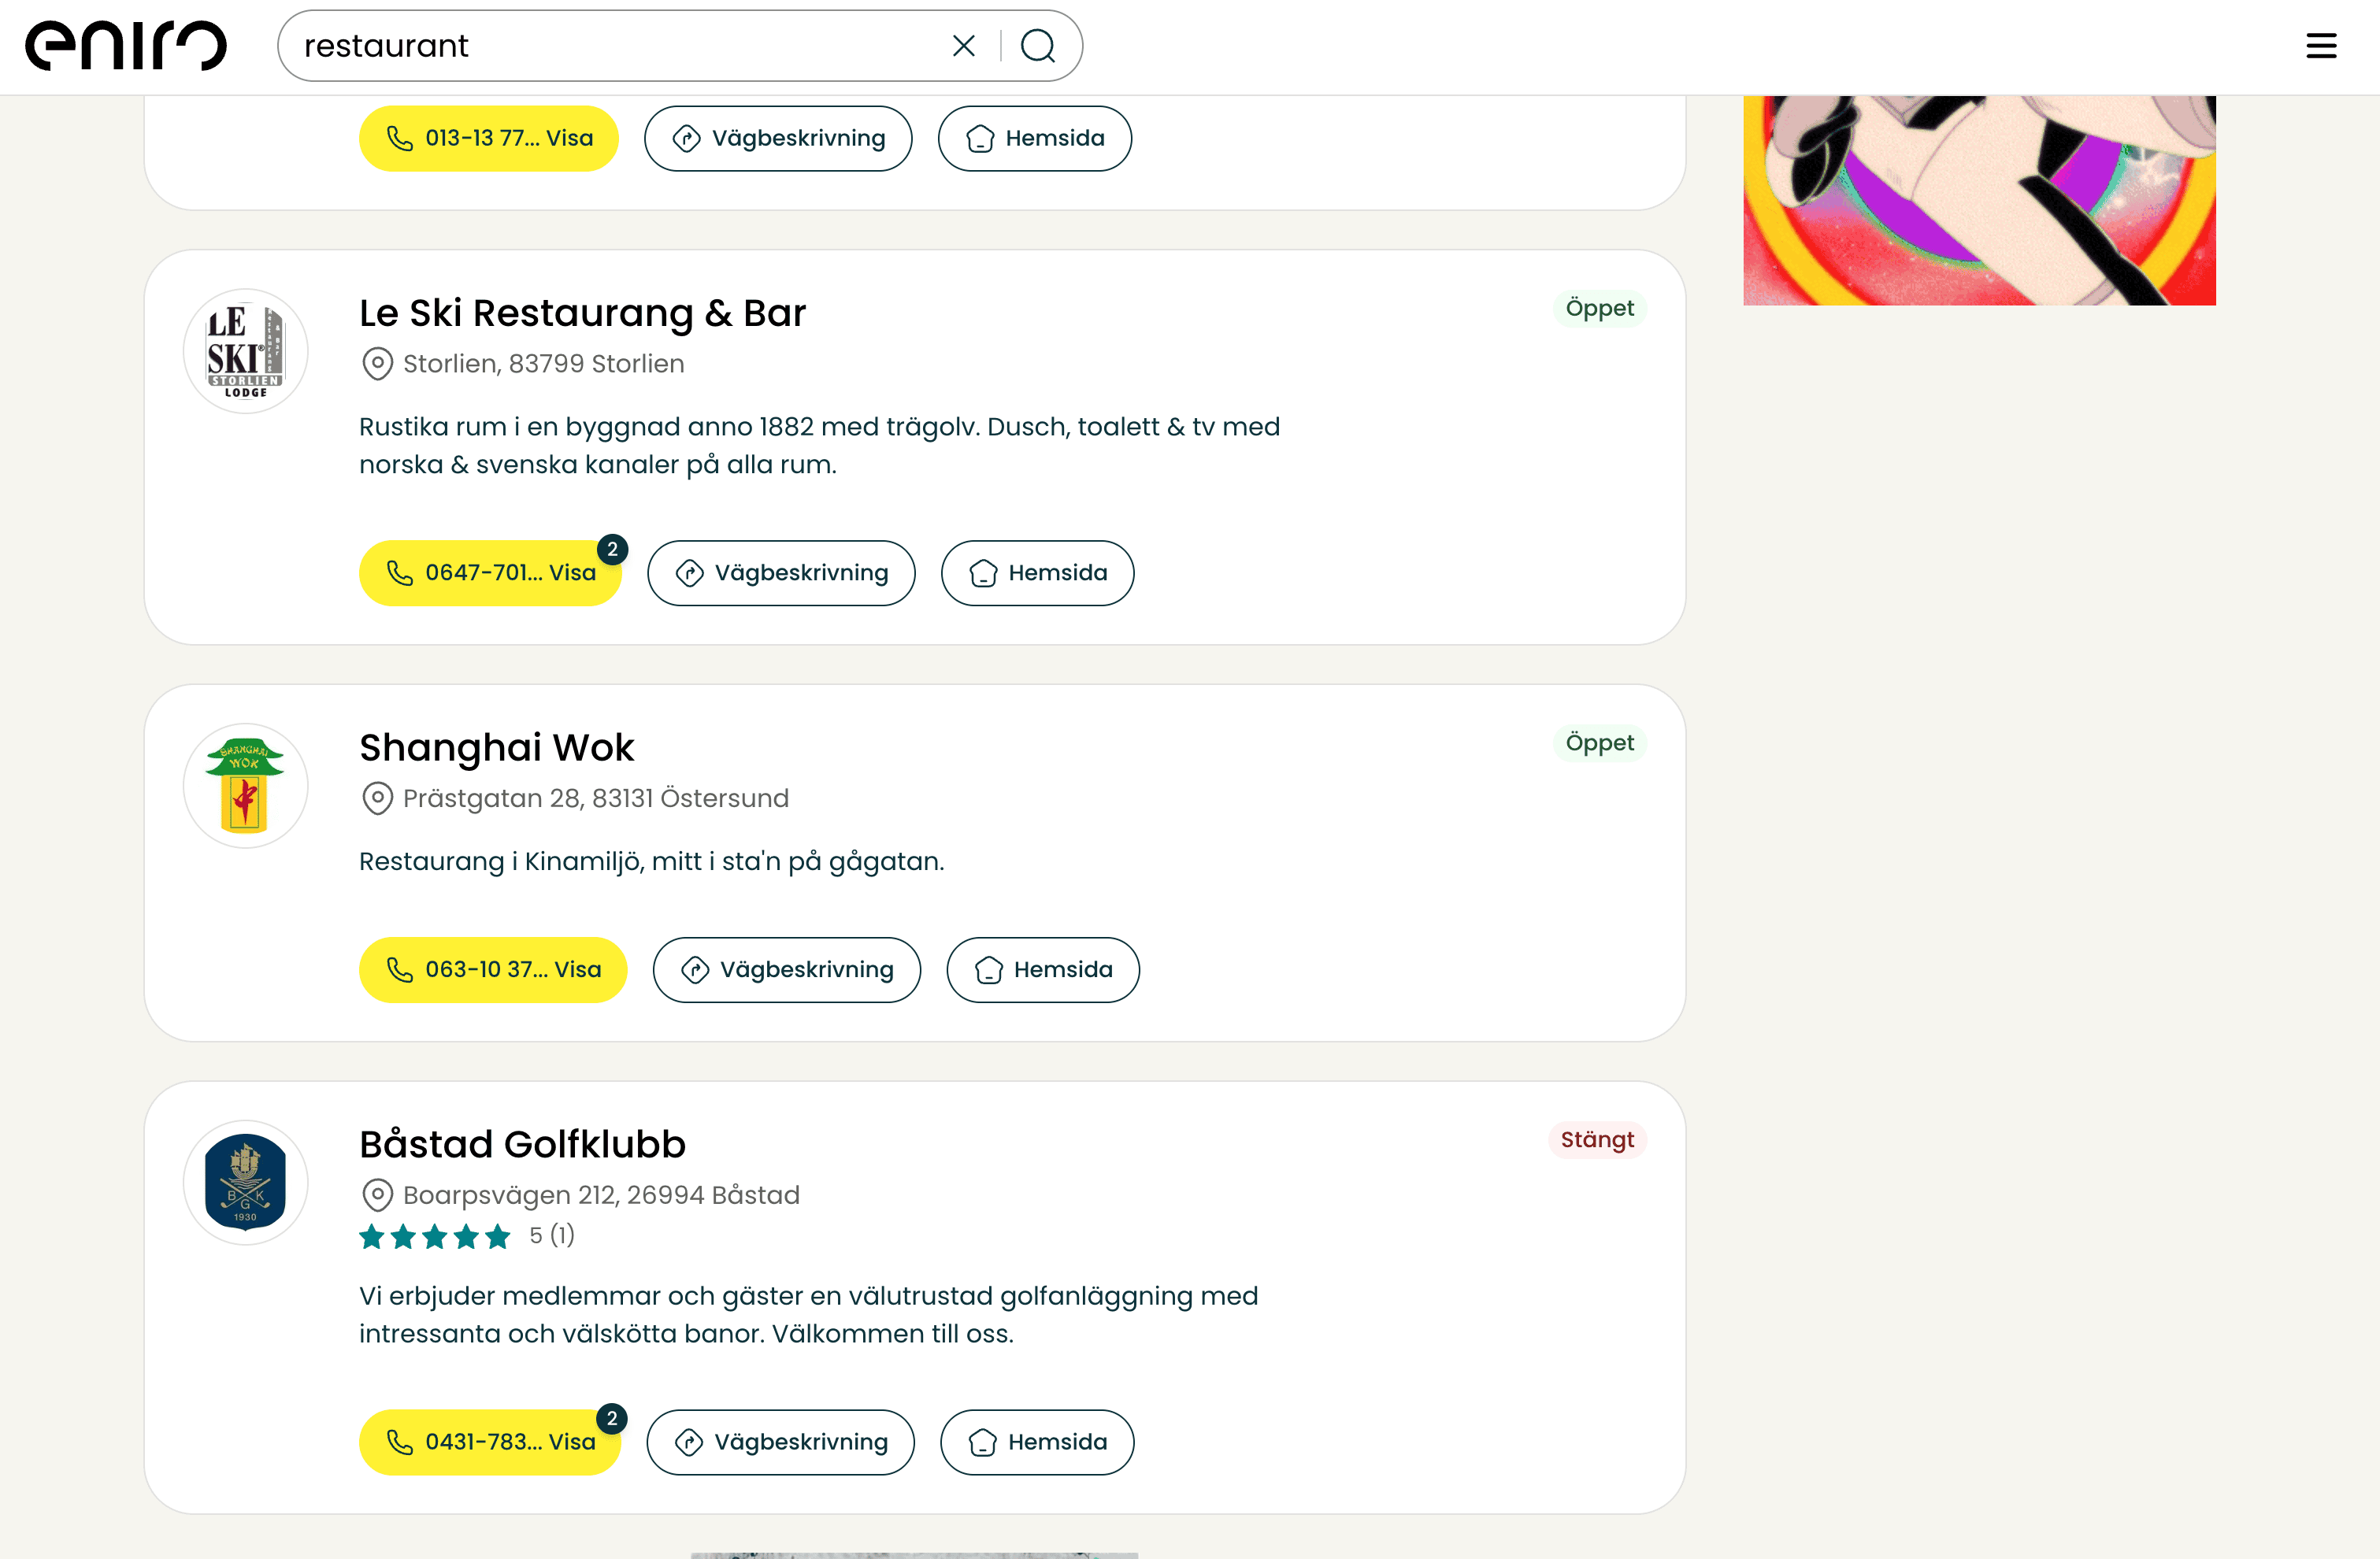This screenshot has height=1559, width=2380.
Task: Click the Båstad Golfklubb star rating
Action: tap(435, 1237)
